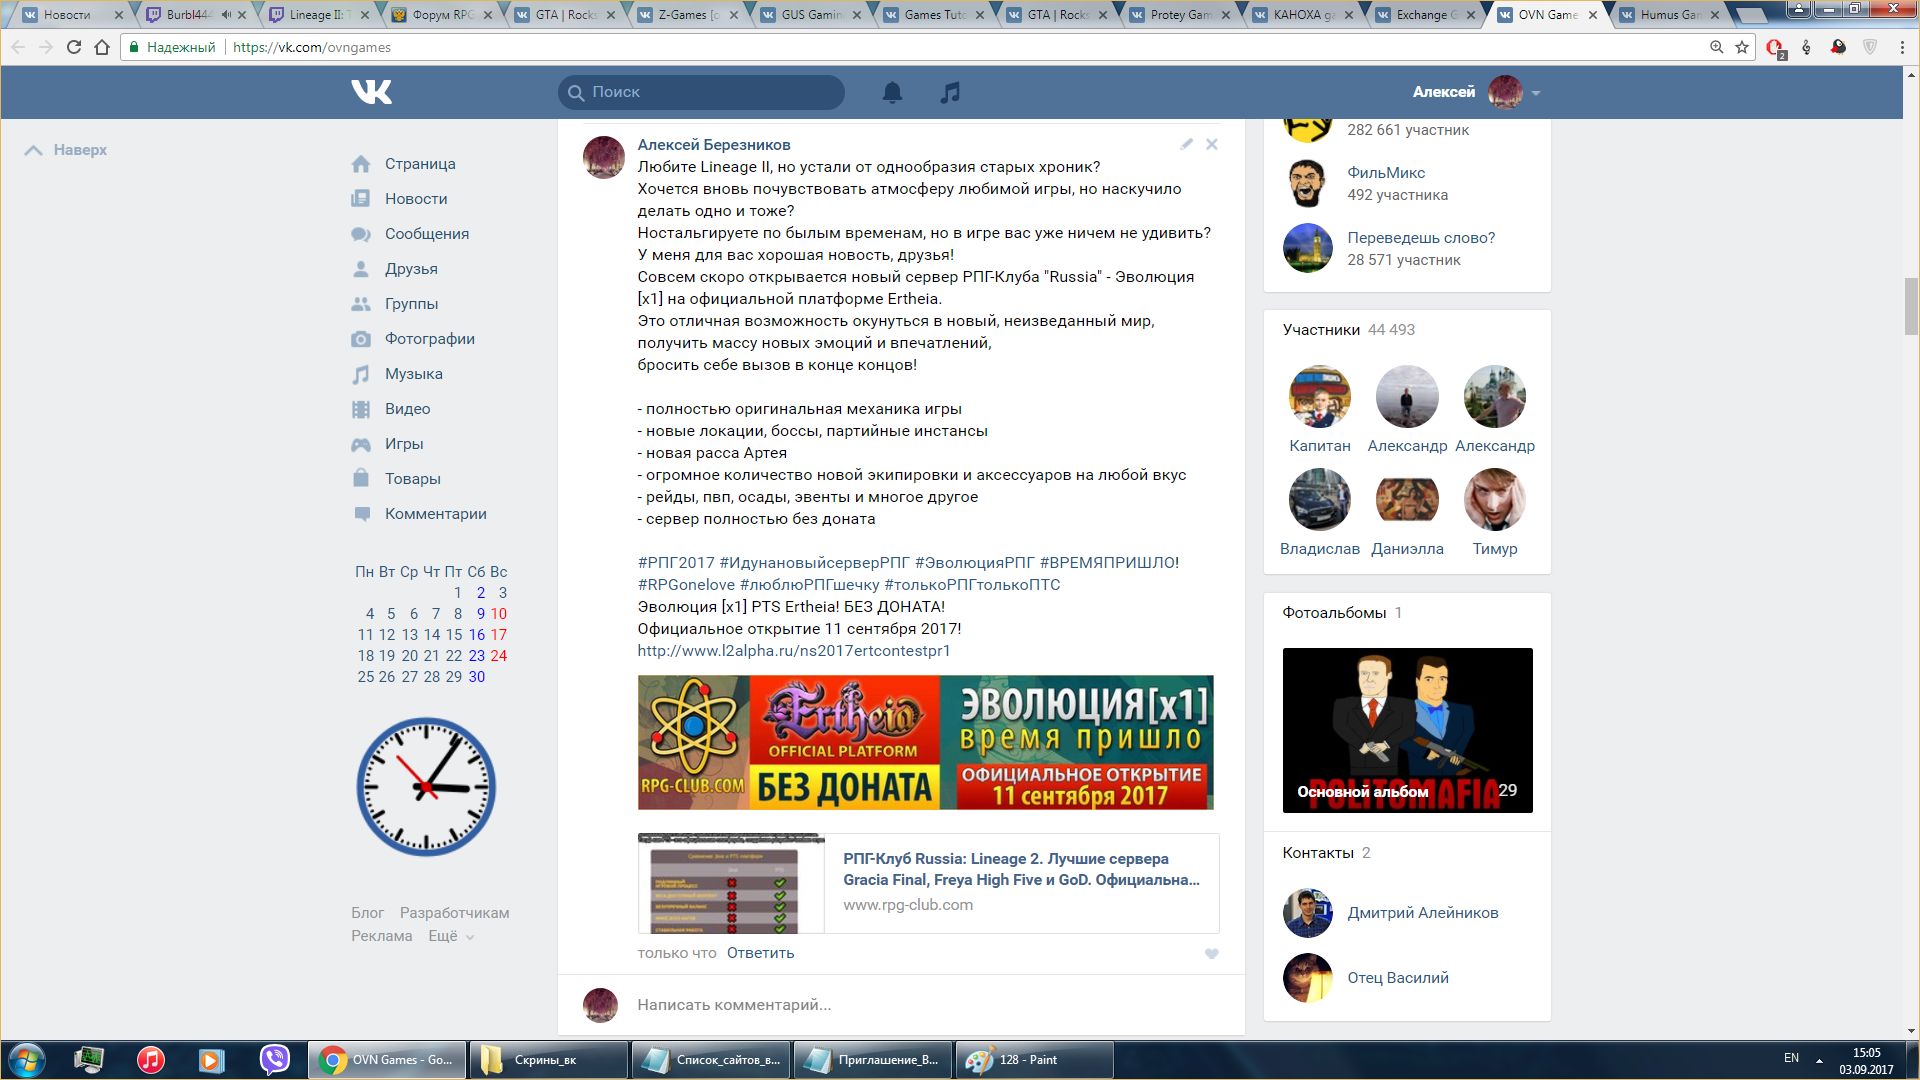Open notifications bell icon
Viewport: 1920px width, 1080px height.
tap(892, 92)
